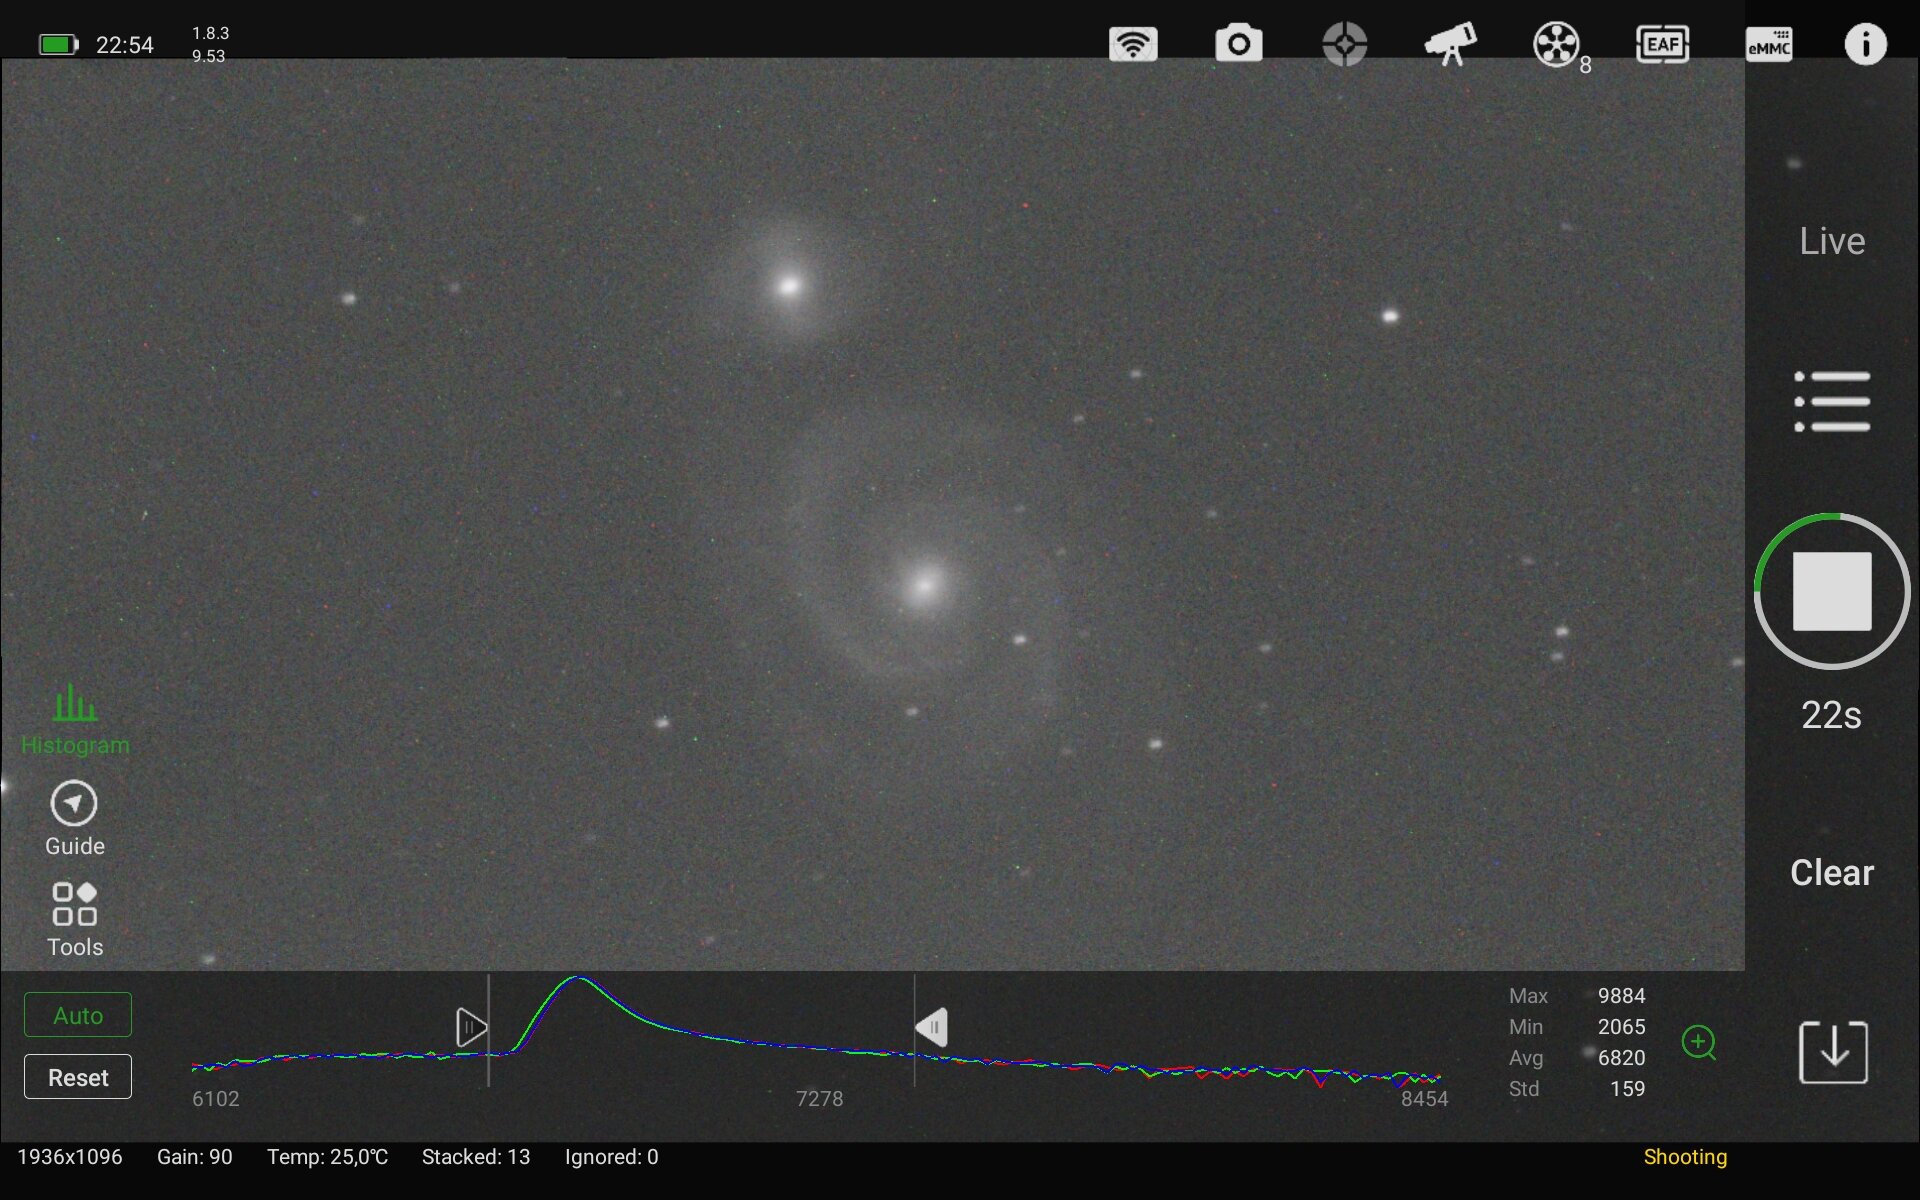The image size is (1920, 1200).
Task: Open the stacking settings list icon
Action: [x=1831, y=401]
